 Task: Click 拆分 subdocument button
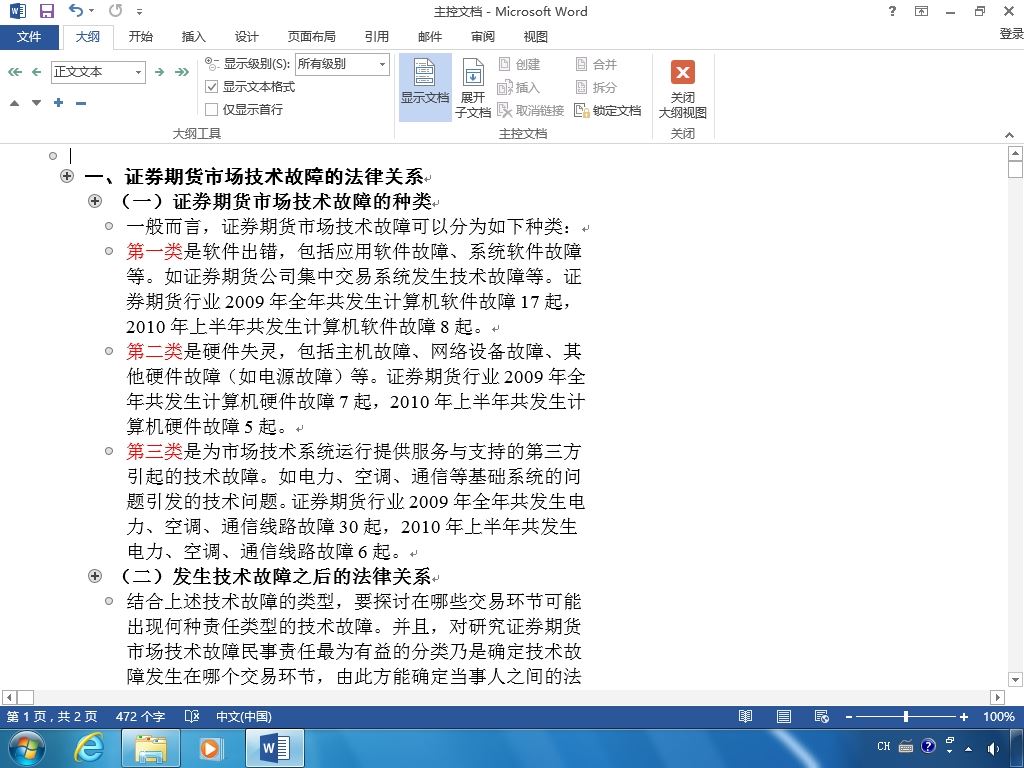pyautogui.click(x=596, y=87)
